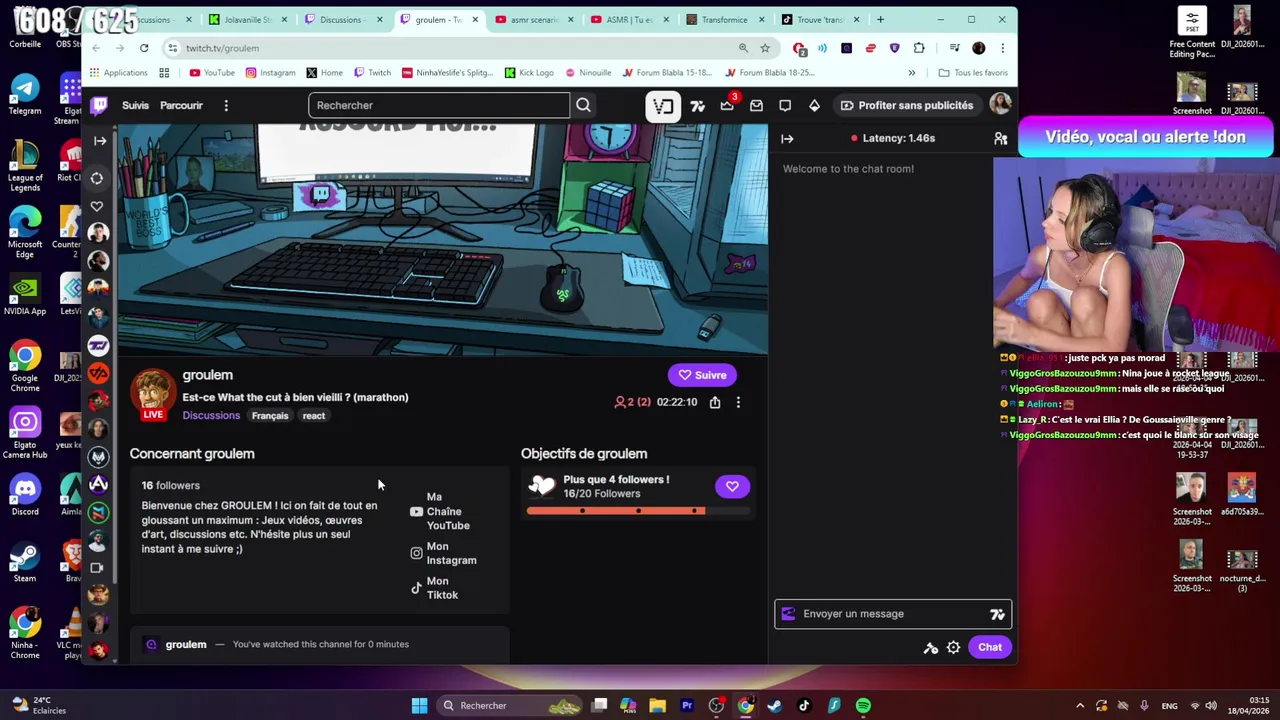Open the Twitch home logo

(x=99, y=105)
